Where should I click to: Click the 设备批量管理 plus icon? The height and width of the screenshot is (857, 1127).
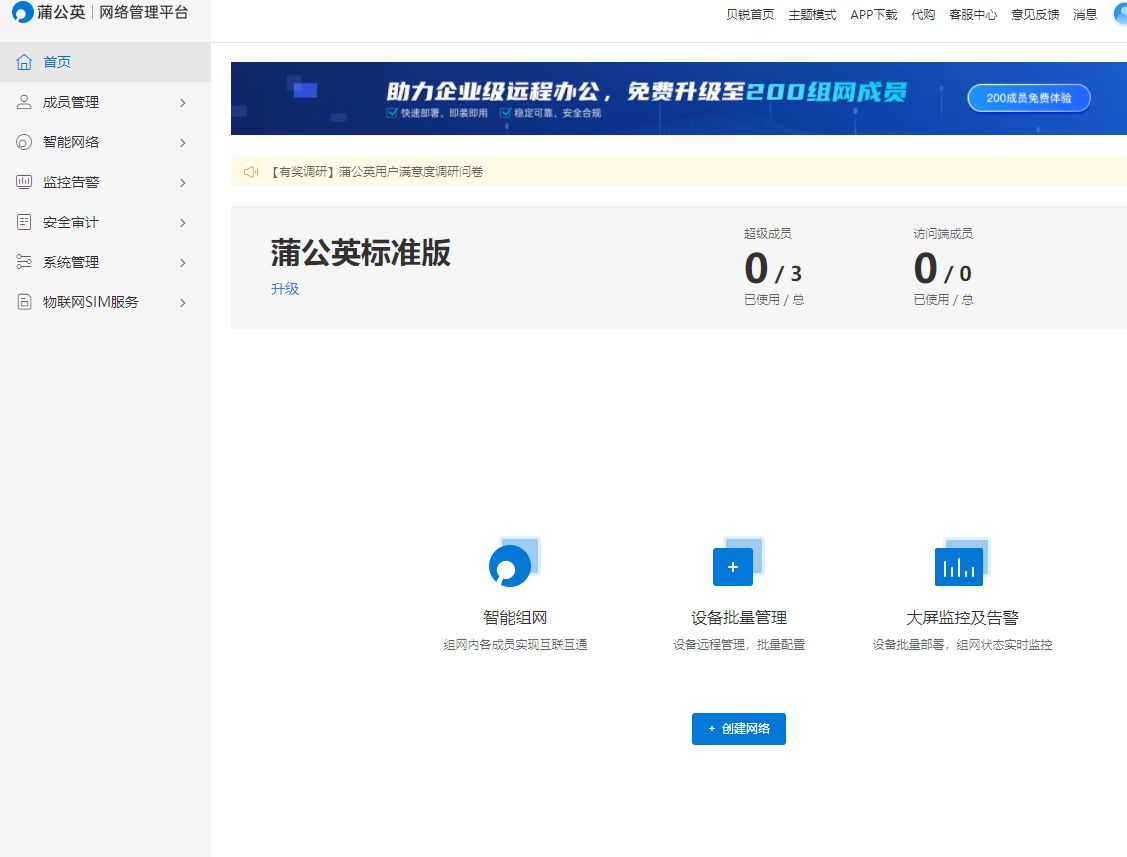735,564
